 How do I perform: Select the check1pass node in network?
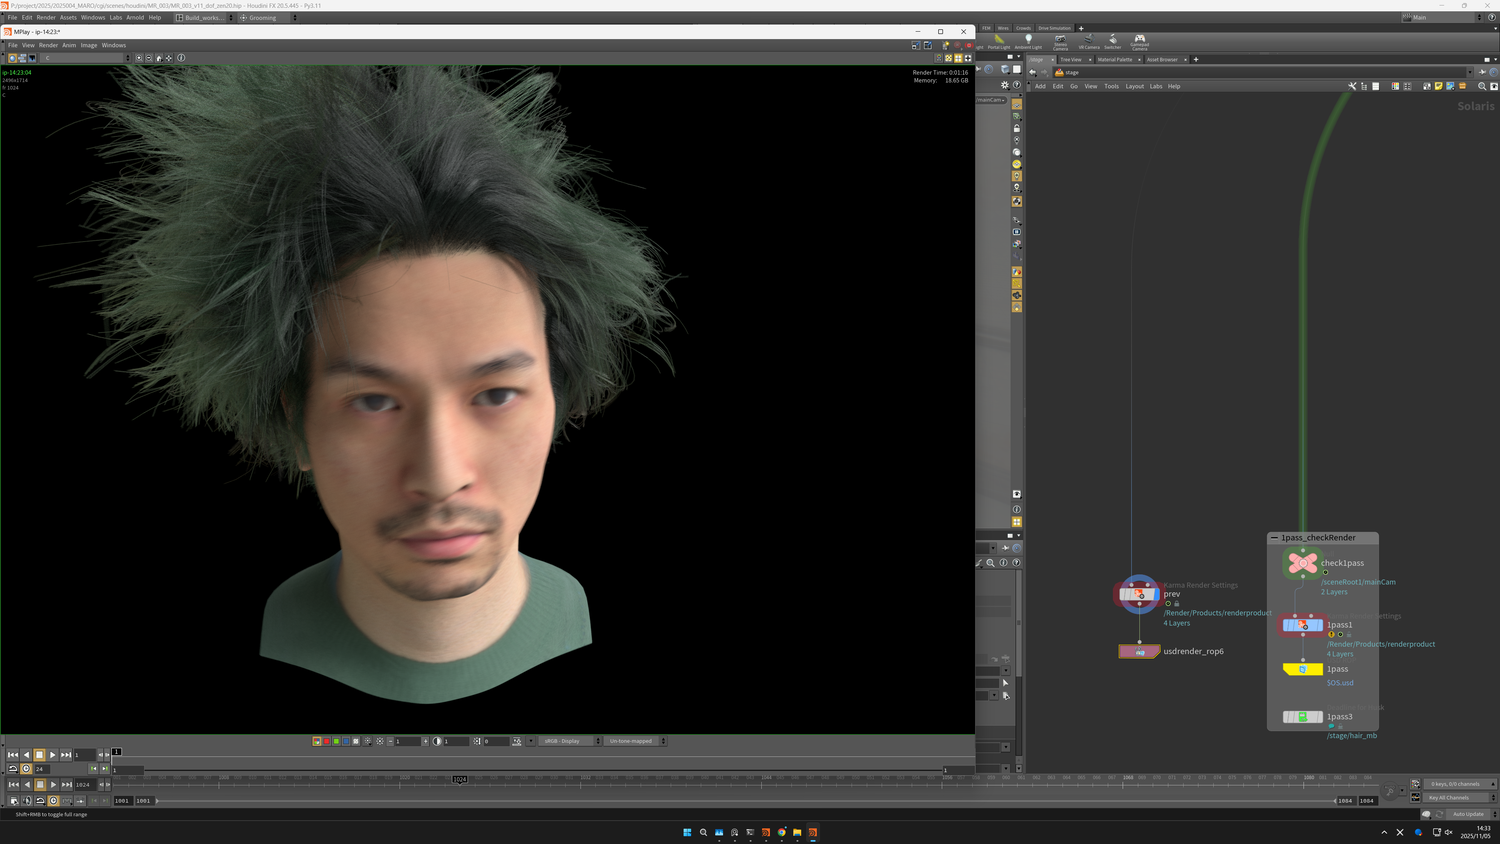coord(1302,563)
